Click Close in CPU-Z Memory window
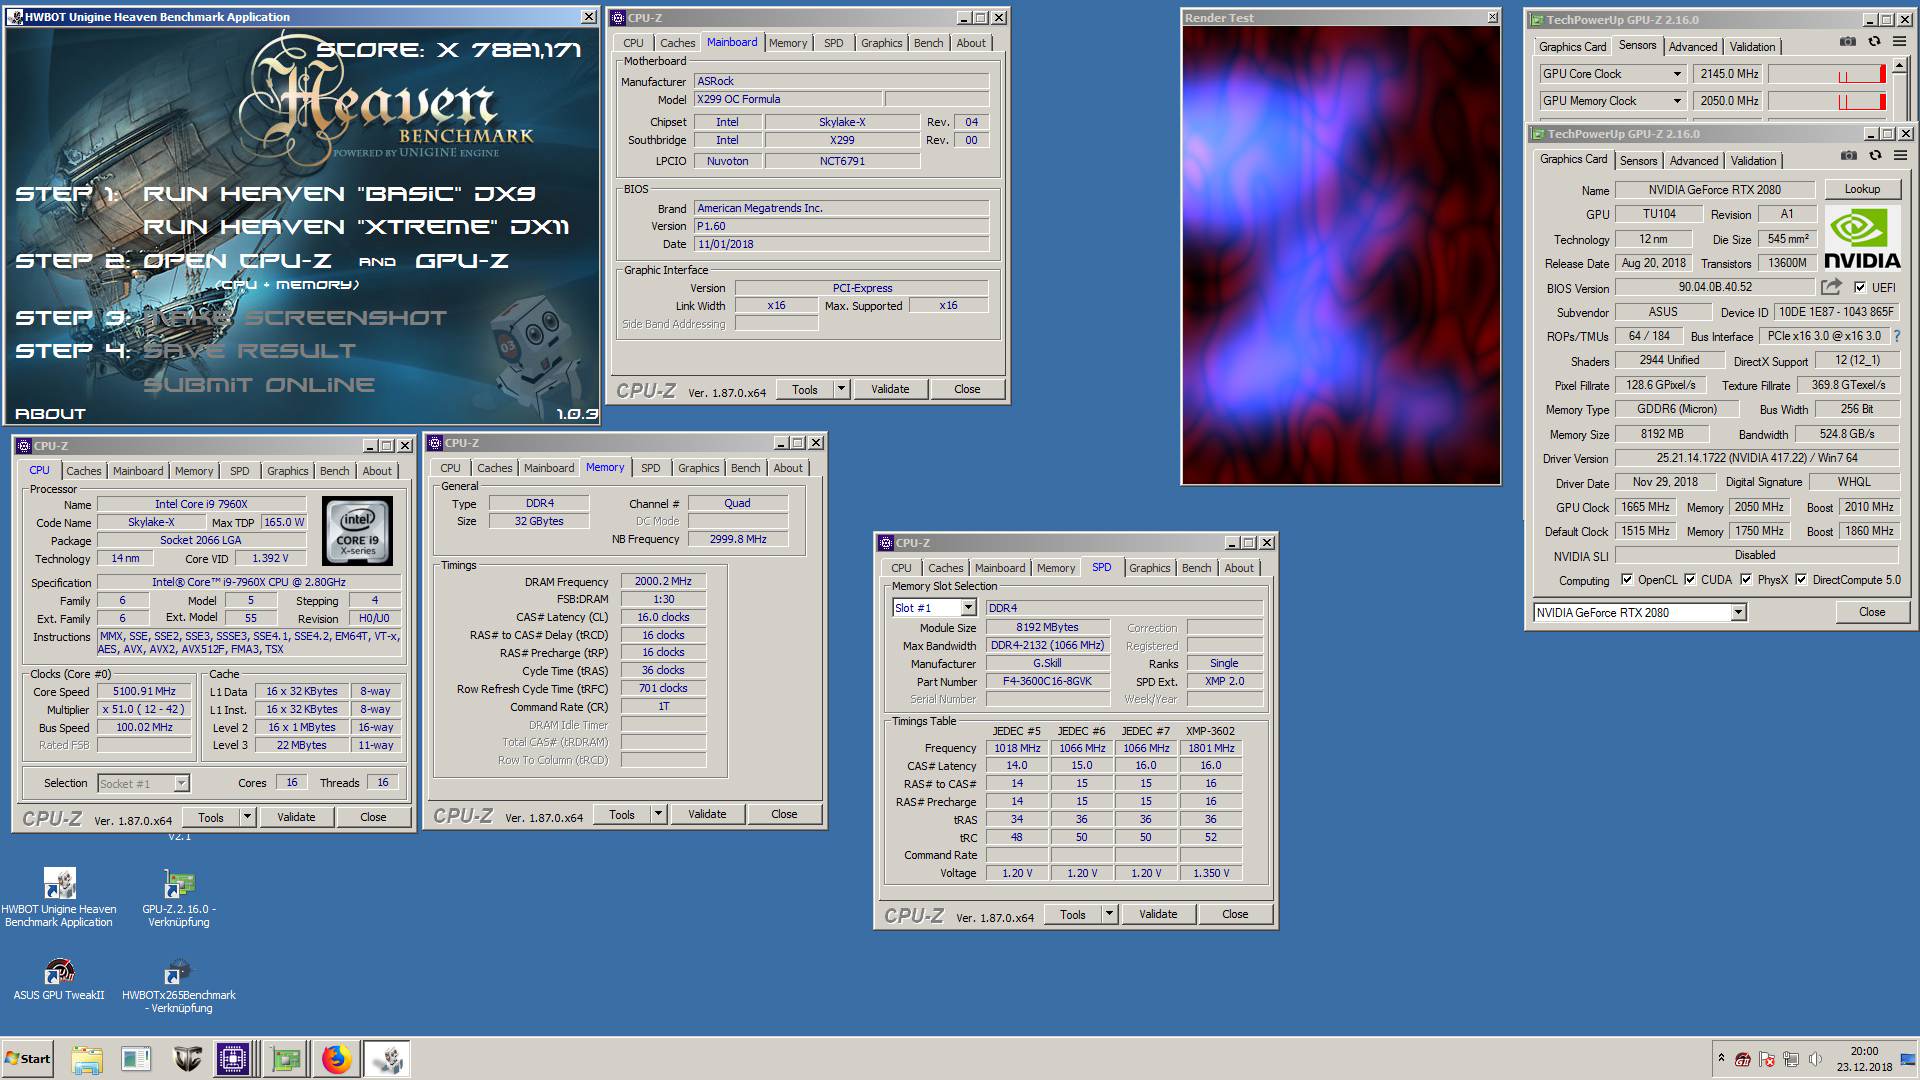1920x1080 pixels. (x=784, y=814)
